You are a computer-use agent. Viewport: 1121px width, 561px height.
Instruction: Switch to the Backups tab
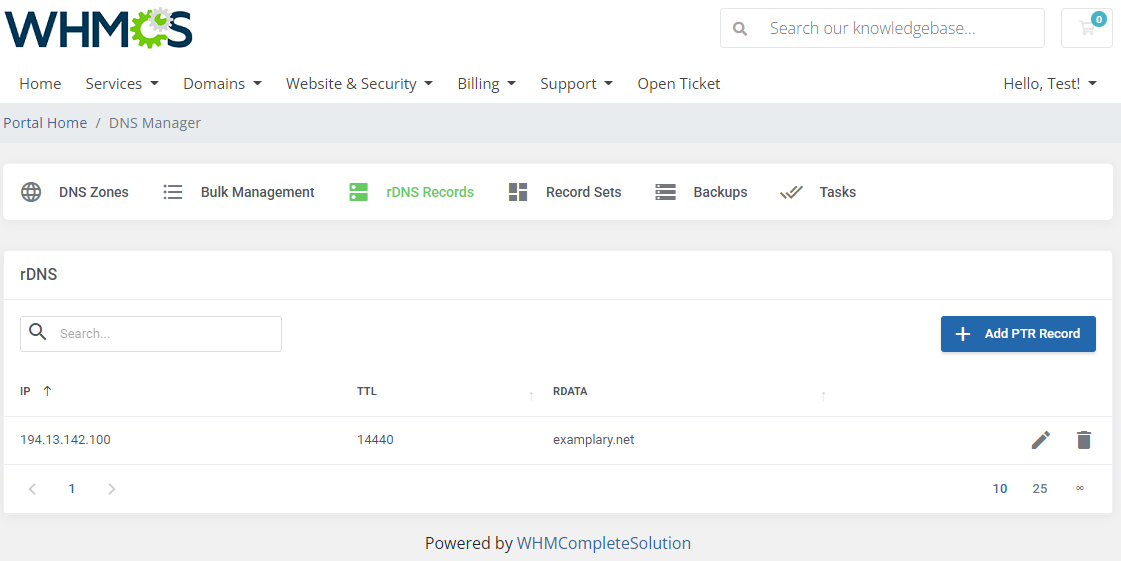click(x=720, y=192)
